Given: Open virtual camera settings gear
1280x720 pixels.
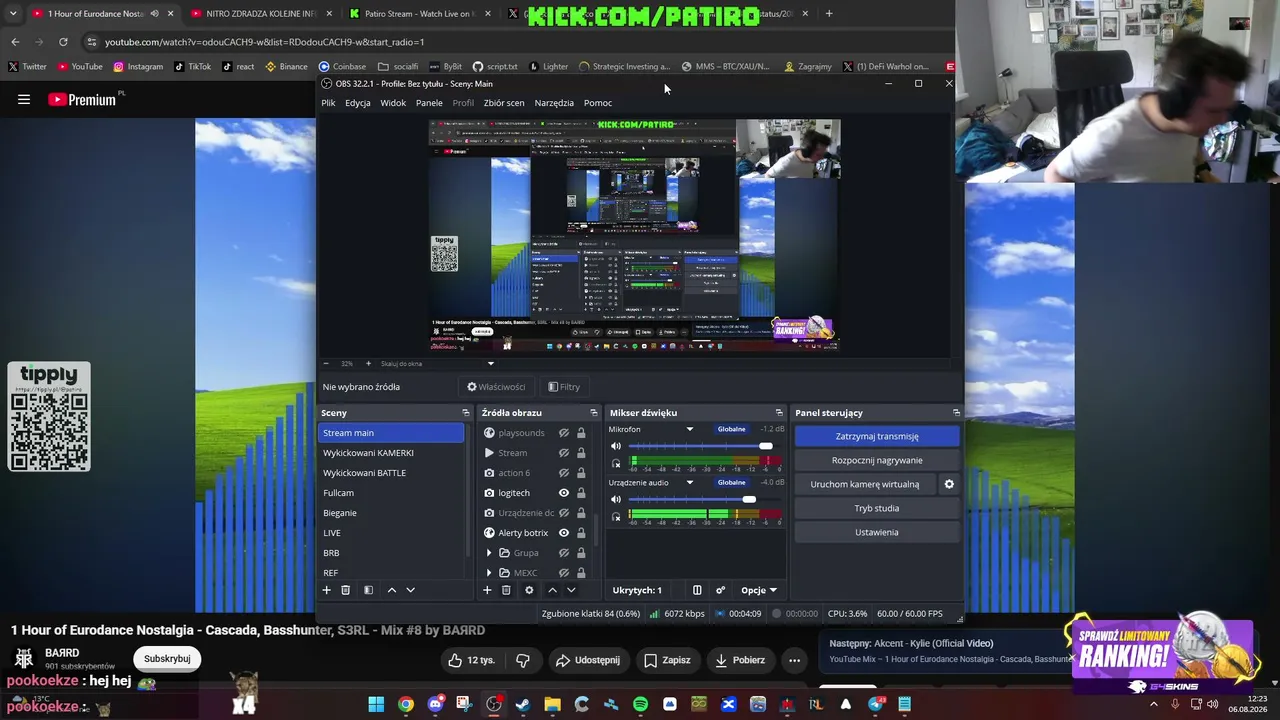Looking at the screenshot, I should click(x=949, y=484).
